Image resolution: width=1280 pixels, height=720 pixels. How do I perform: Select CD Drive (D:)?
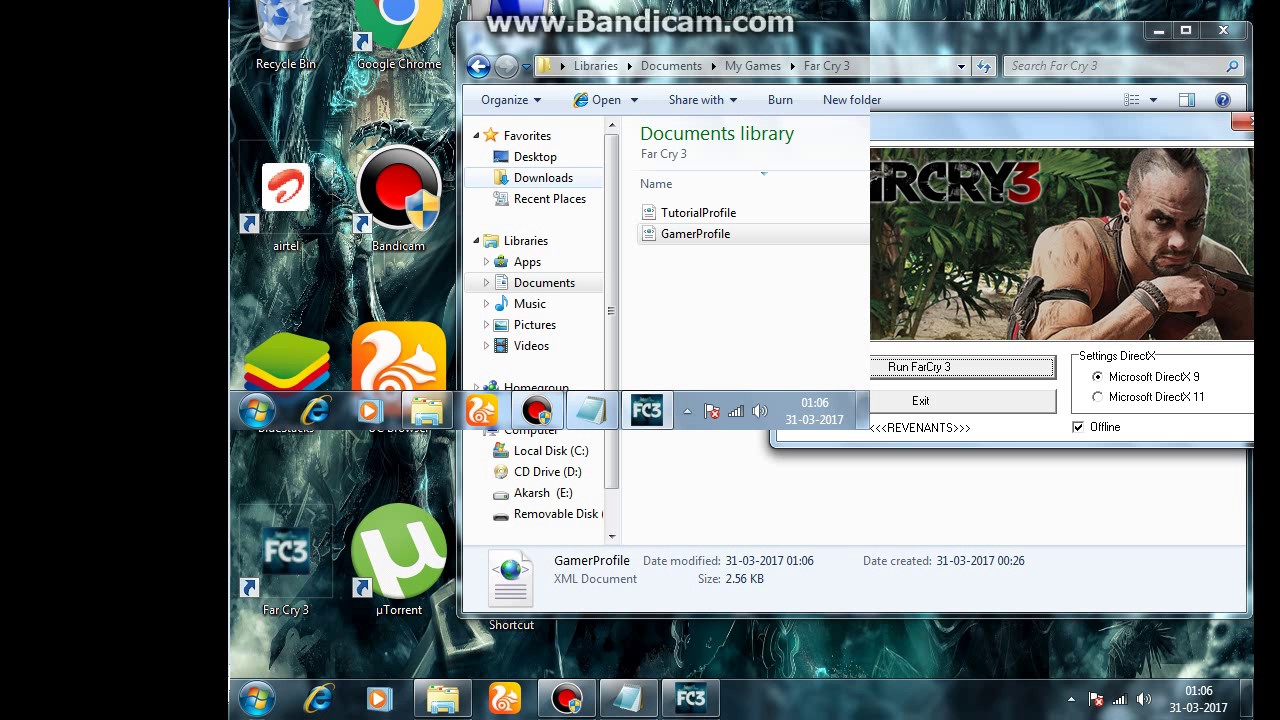pyautogui.click(x=547, y=472)
